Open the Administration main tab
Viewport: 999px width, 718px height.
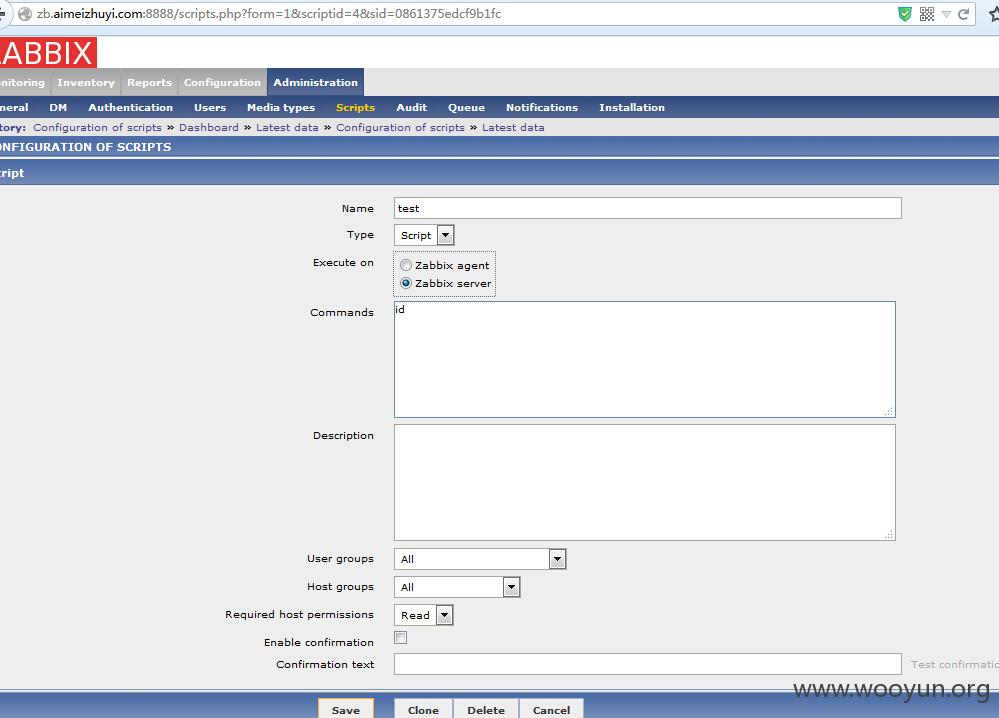pos(315,82)
